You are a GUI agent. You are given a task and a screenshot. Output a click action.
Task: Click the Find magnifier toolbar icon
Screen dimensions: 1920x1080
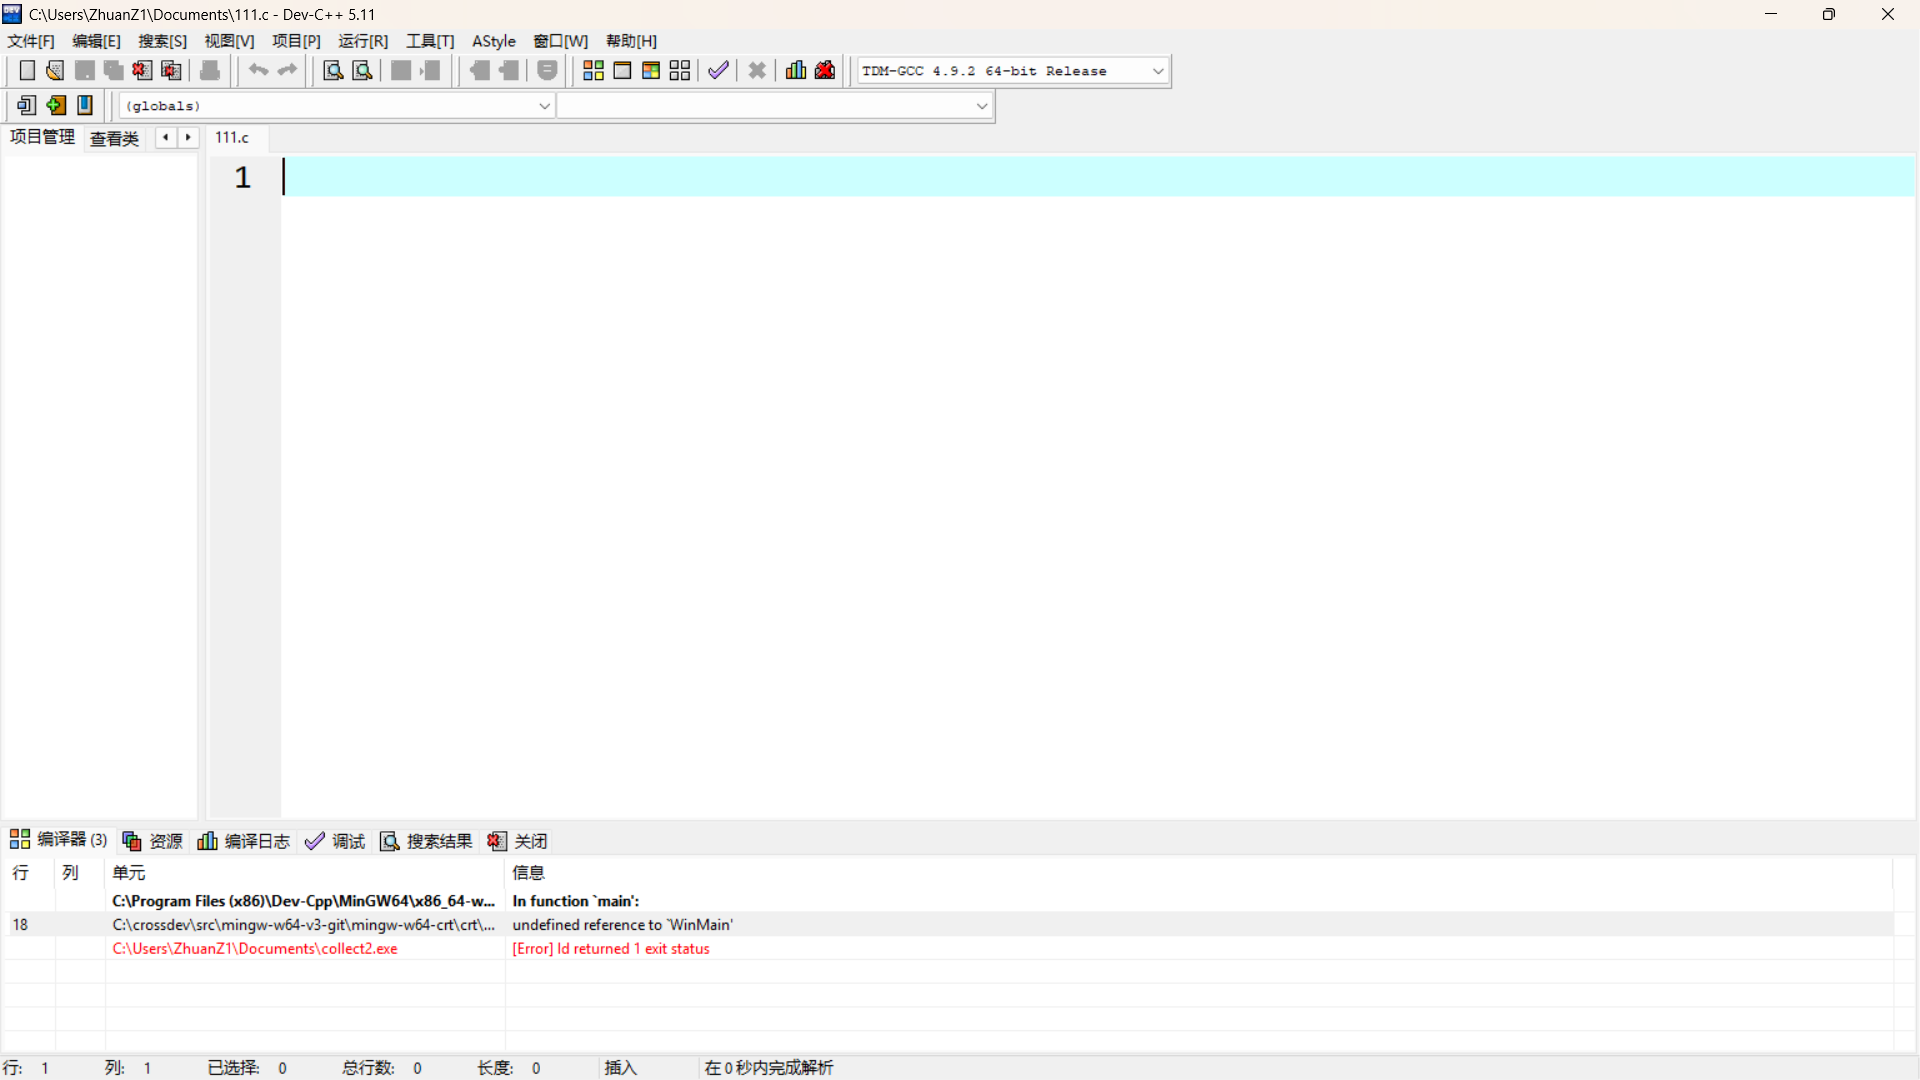[x=333, y=71]
